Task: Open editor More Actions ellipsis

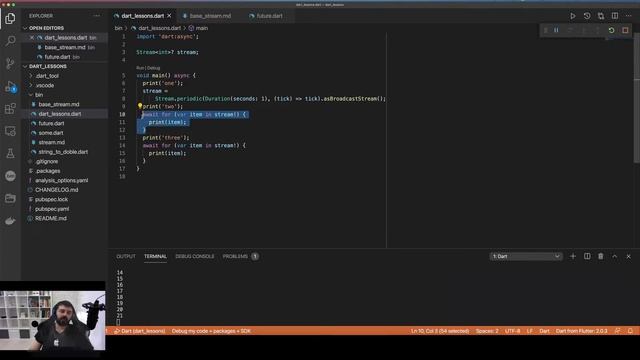Action: [x=629, y=16]
